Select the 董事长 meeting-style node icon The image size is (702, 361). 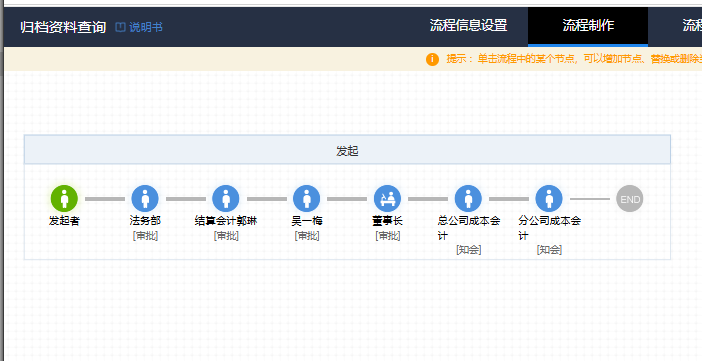[387, 198]
